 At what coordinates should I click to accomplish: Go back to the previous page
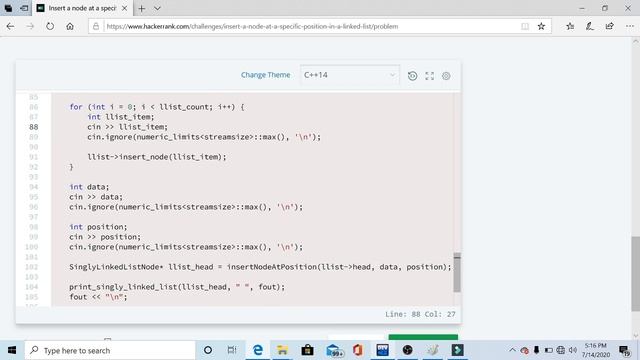click(x=10, y=27)
